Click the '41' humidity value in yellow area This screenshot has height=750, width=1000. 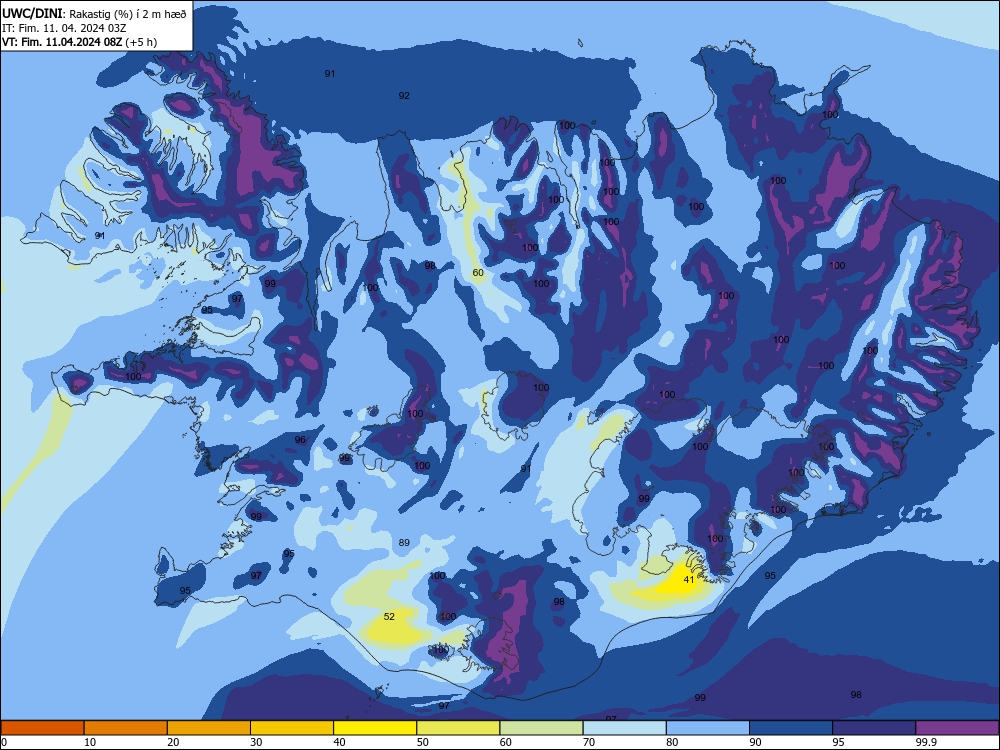point(688,580)
